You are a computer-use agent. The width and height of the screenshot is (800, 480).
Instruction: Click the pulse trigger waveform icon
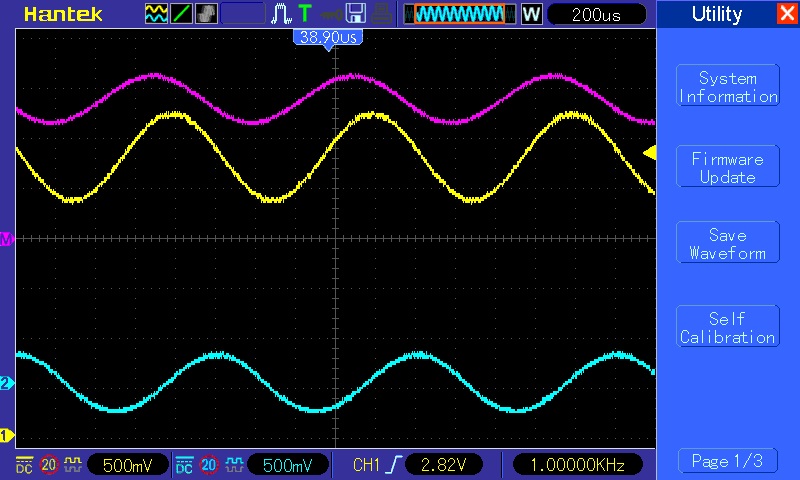click(279, 14)
